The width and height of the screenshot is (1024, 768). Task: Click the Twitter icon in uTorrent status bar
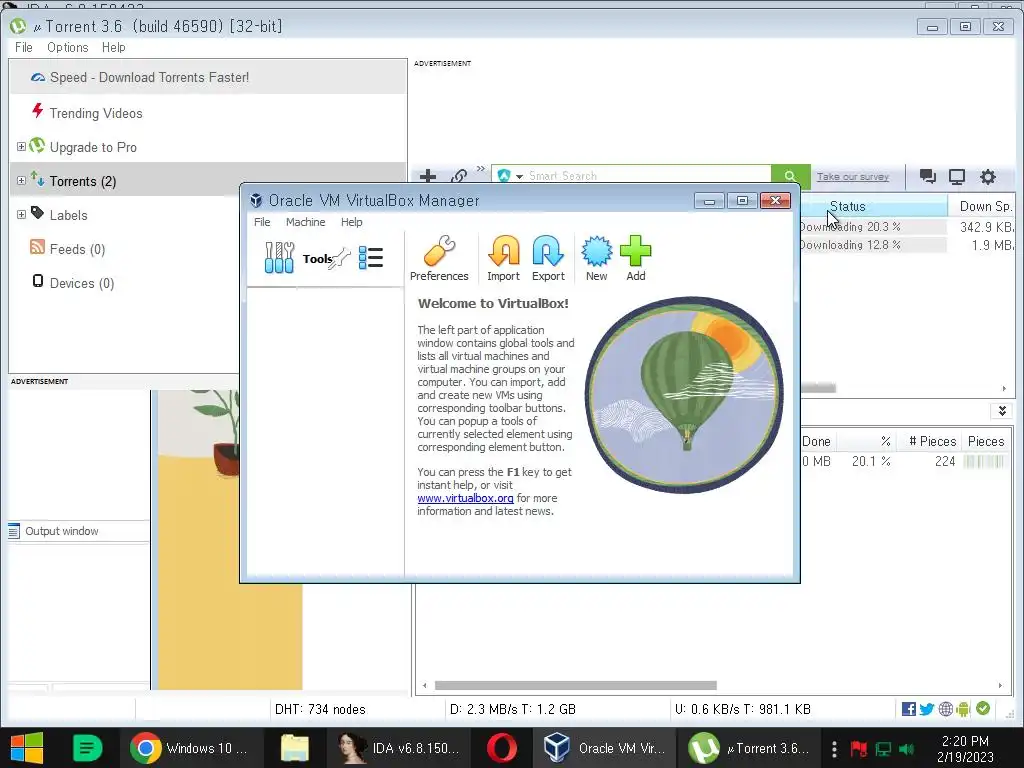tap(927, 709)
